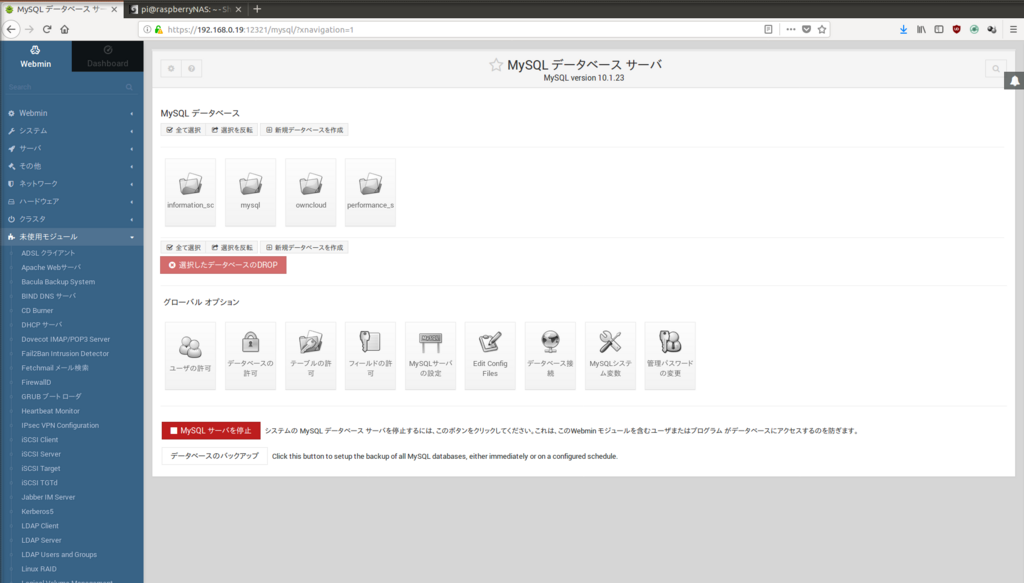
Task: Click the browser back arrow
Action: tap(11, 29)
